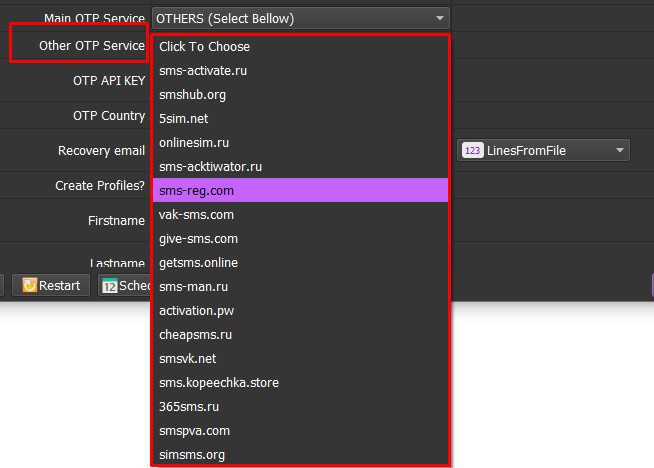Click the 'Main OTP Service' label
The height and width of the screenshot is (468, 654).
[x=94, y=18]
